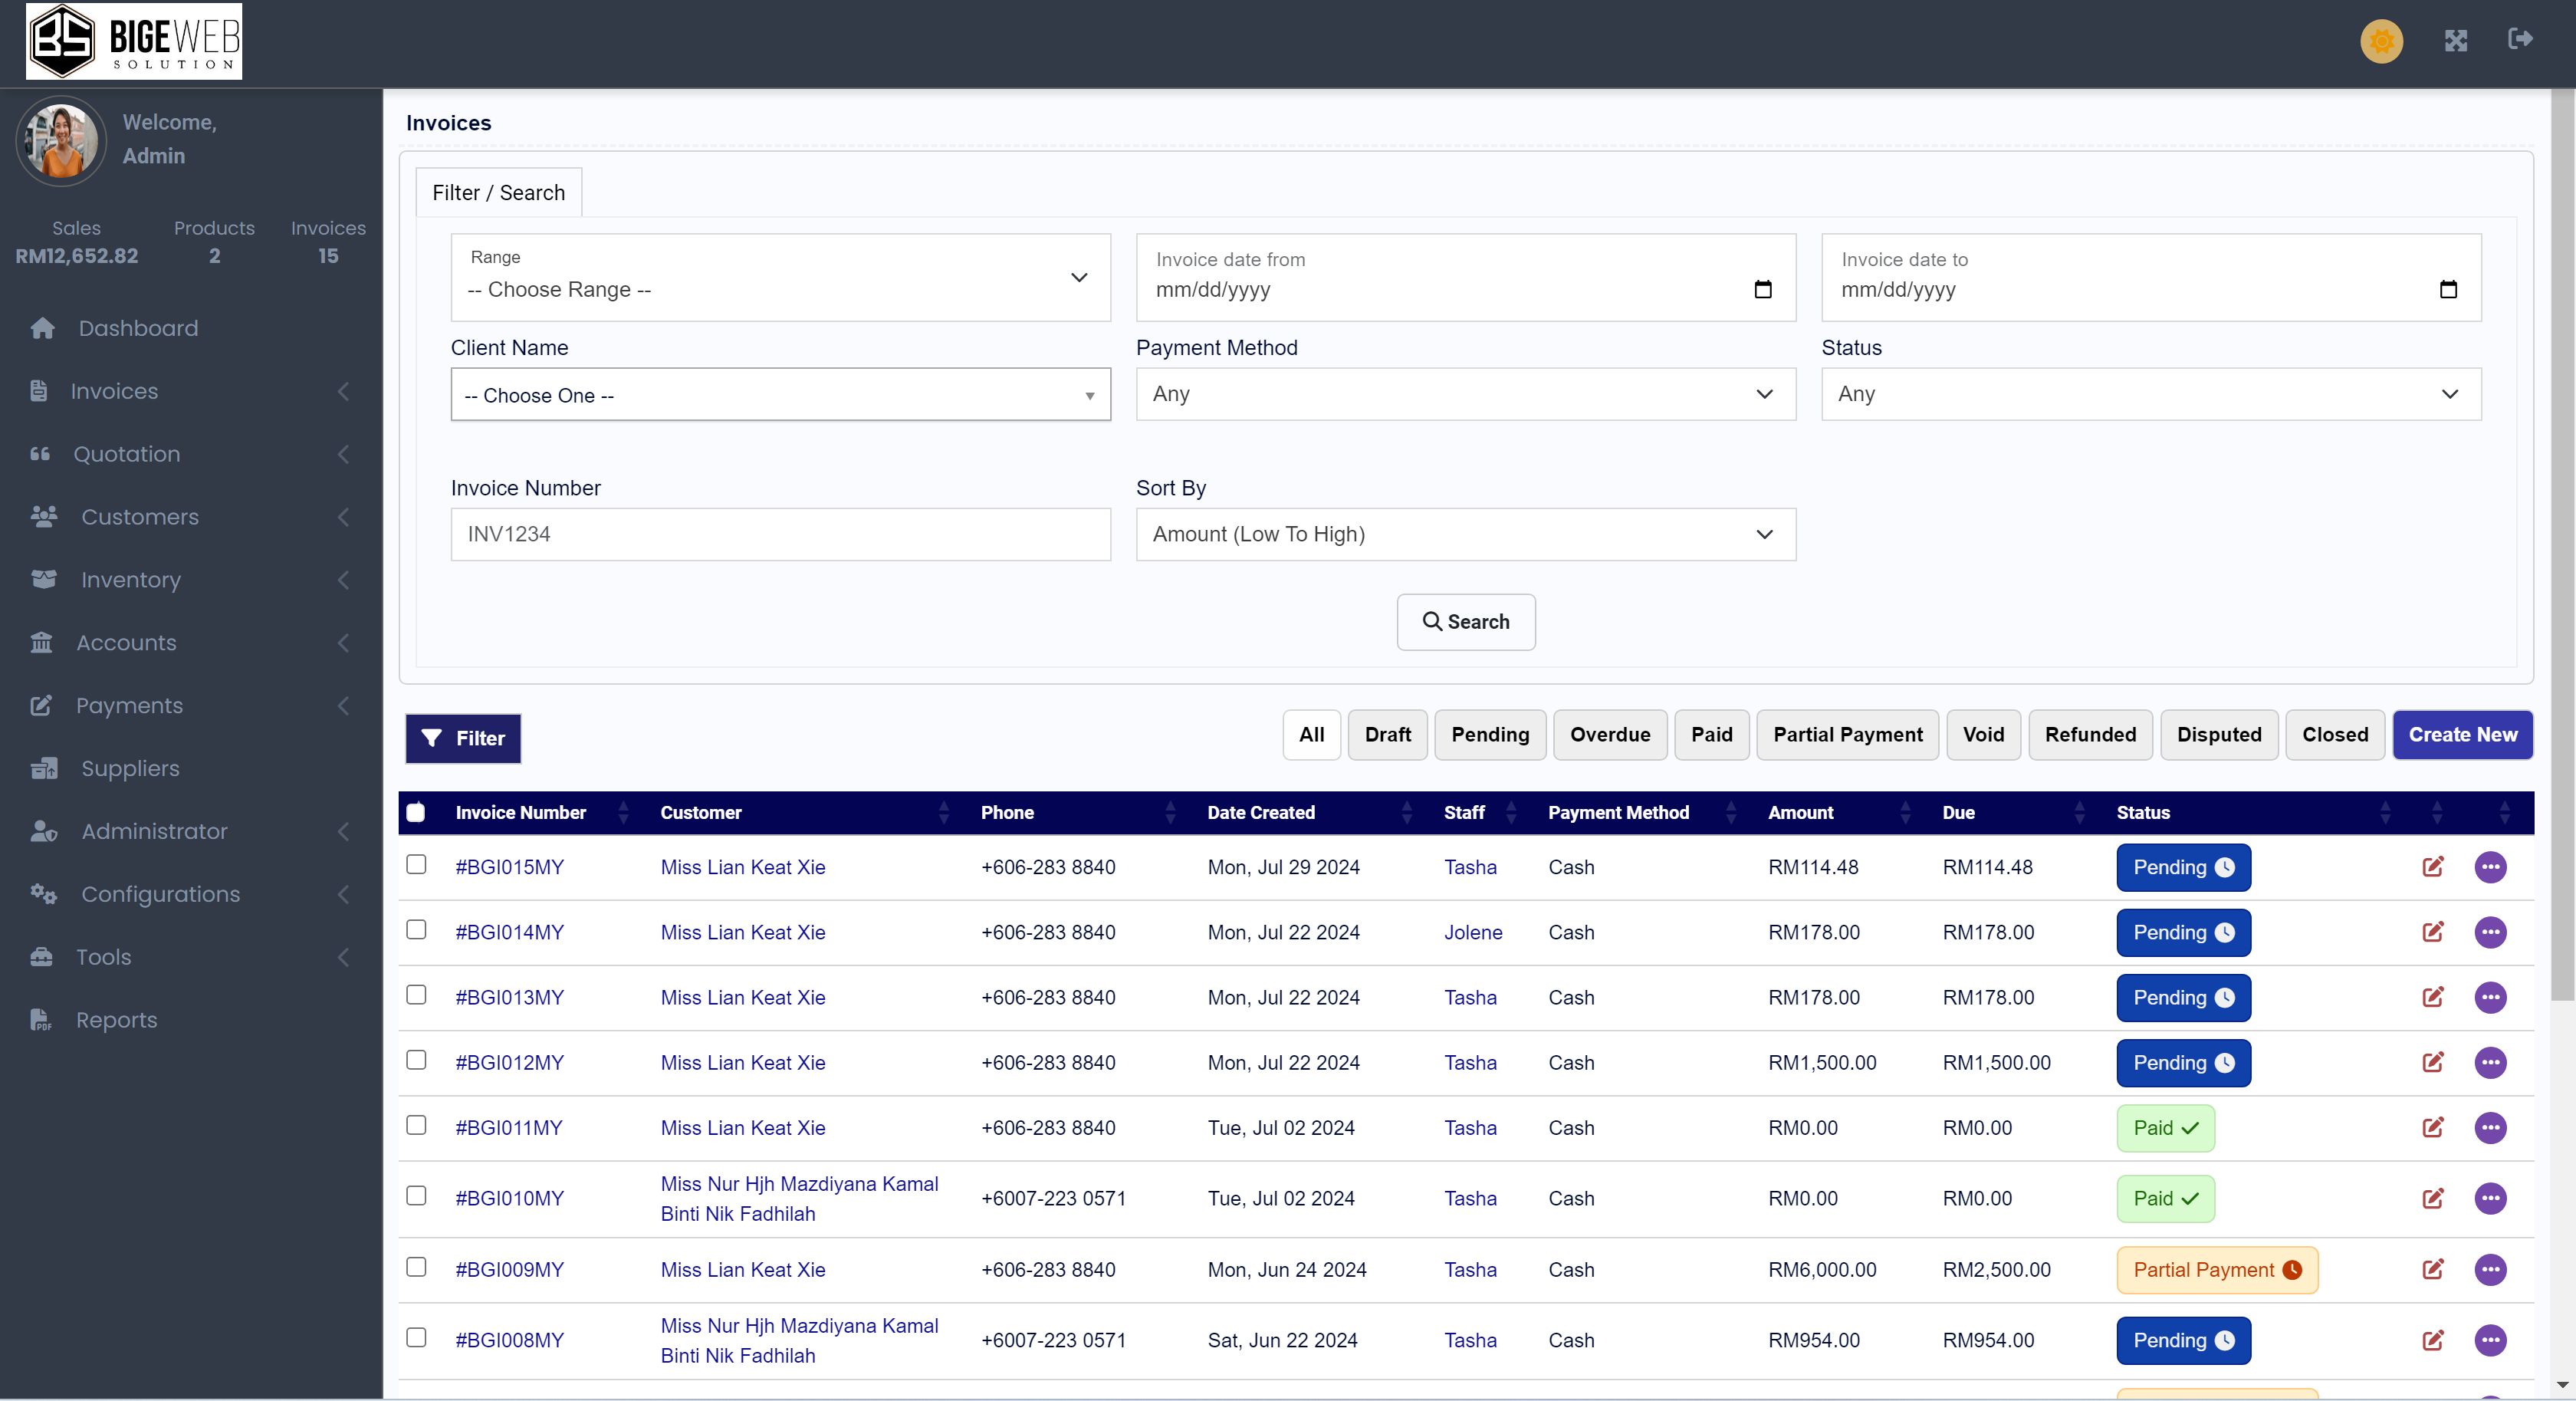This screenshot has height=1401, width=2576.
Task: Check the row checkbox for #BGI011MY
Action: 416,1126
